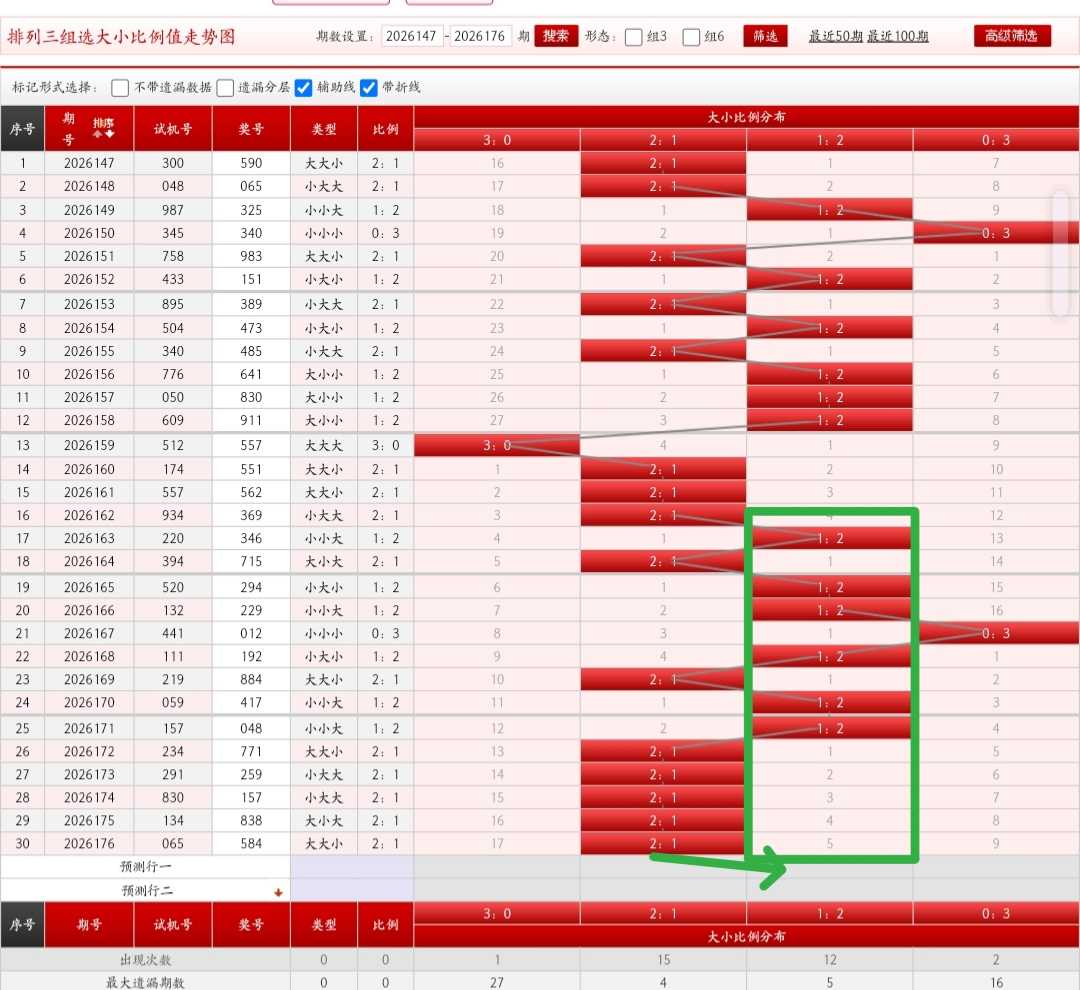Show the 最近100期 results
Viewport: 1080px width, 990px height.
point(897,36)
